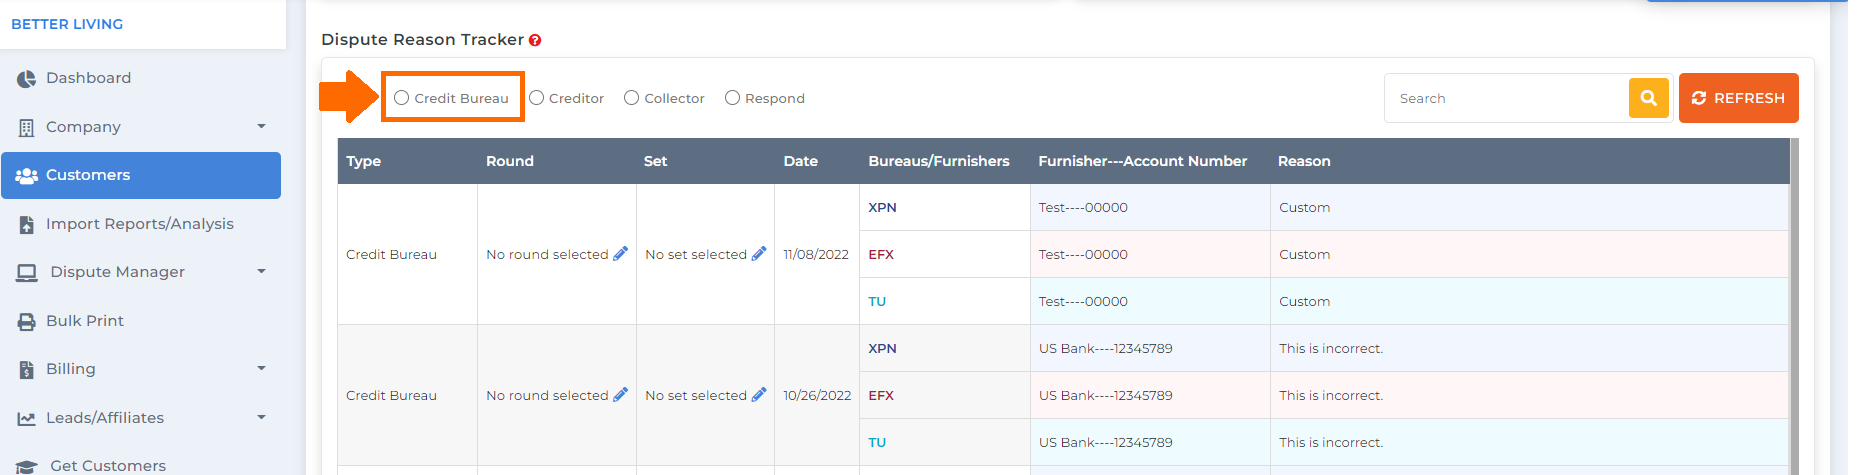1862x475 pixels.
Task: Click 'This is incorrect.' in XPN row
Action: coord(1331,348)
